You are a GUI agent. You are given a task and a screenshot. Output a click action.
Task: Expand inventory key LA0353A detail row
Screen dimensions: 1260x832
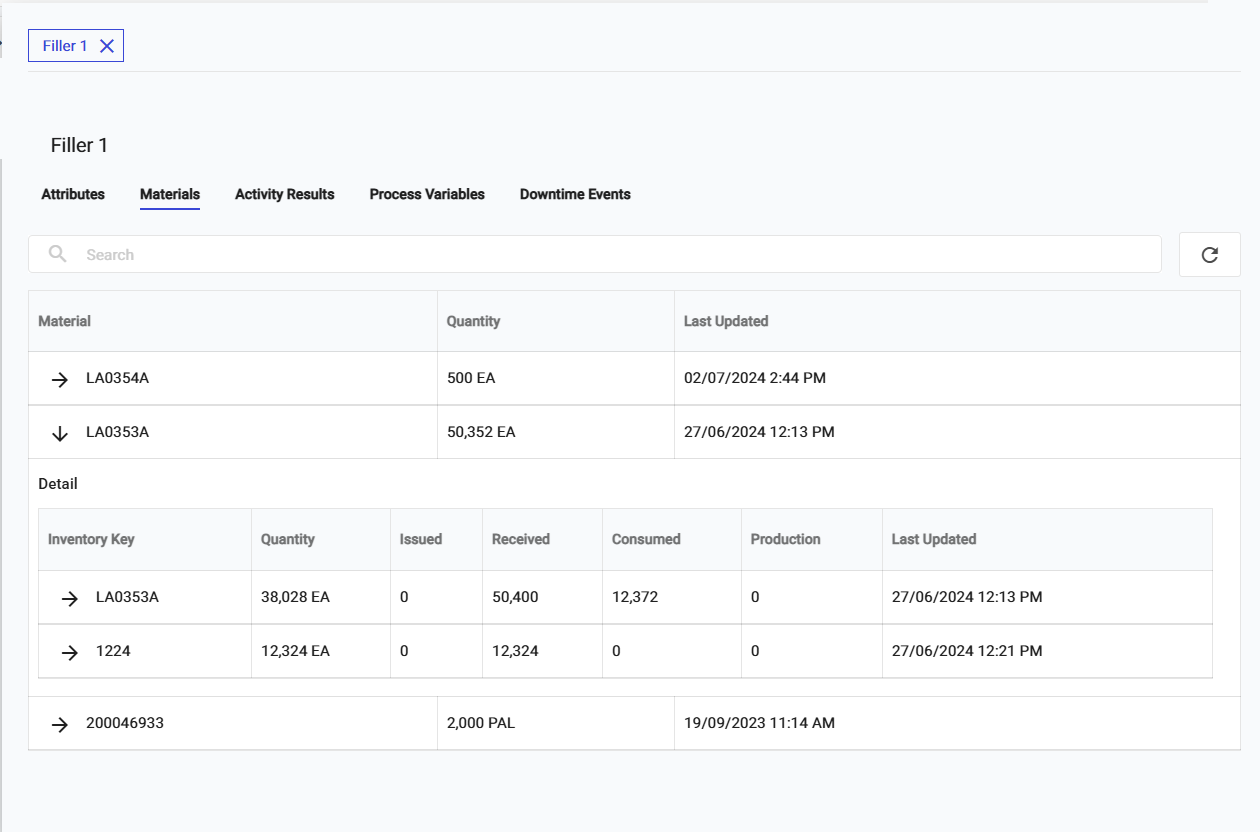[x=70, y=598]
